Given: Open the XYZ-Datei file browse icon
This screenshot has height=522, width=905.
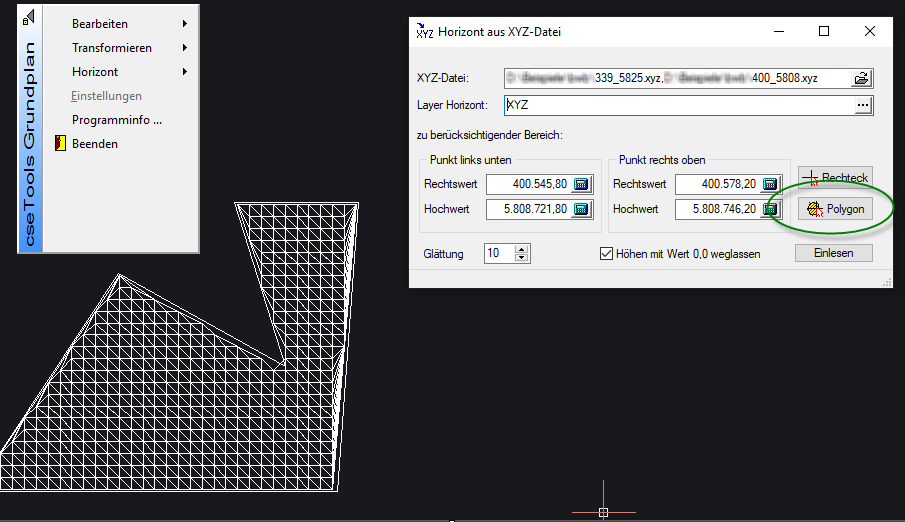Looking at the screenshot, I should [x=862, y=78].
